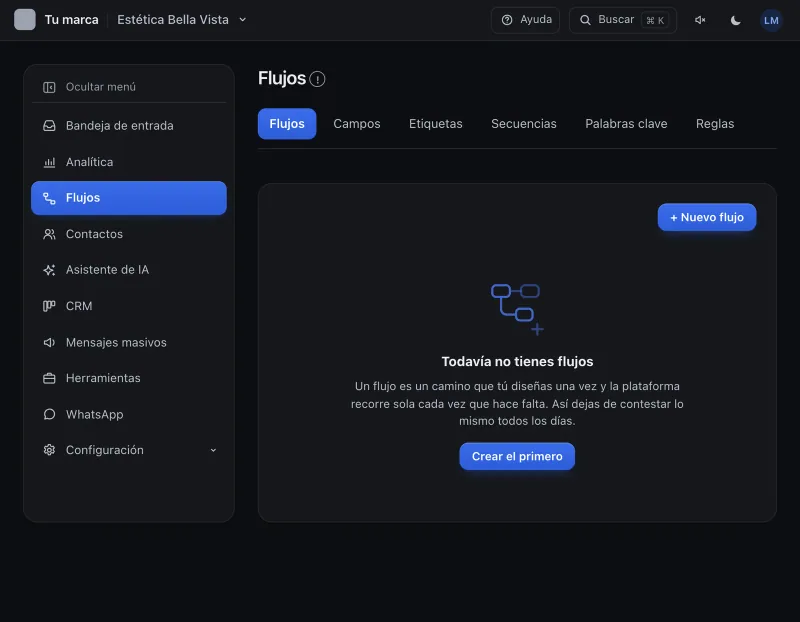Screen dimensions: 800x622
Task: Click the magnifier icon in Buscar
Action: 585,20
